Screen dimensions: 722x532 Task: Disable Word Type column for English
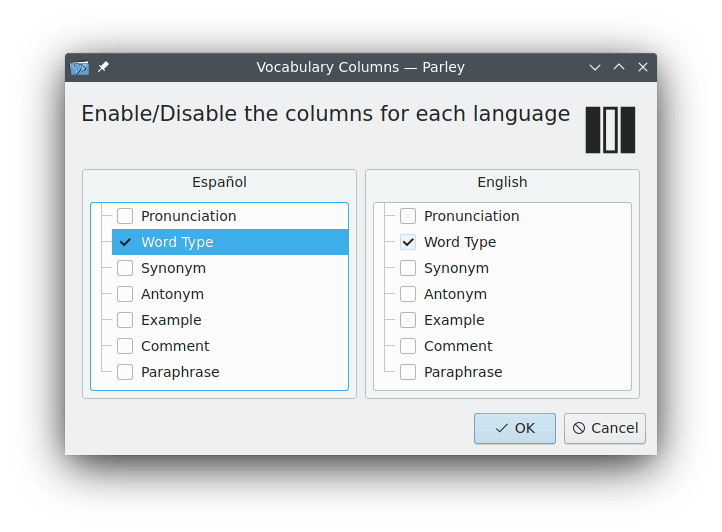pos(408,242)
